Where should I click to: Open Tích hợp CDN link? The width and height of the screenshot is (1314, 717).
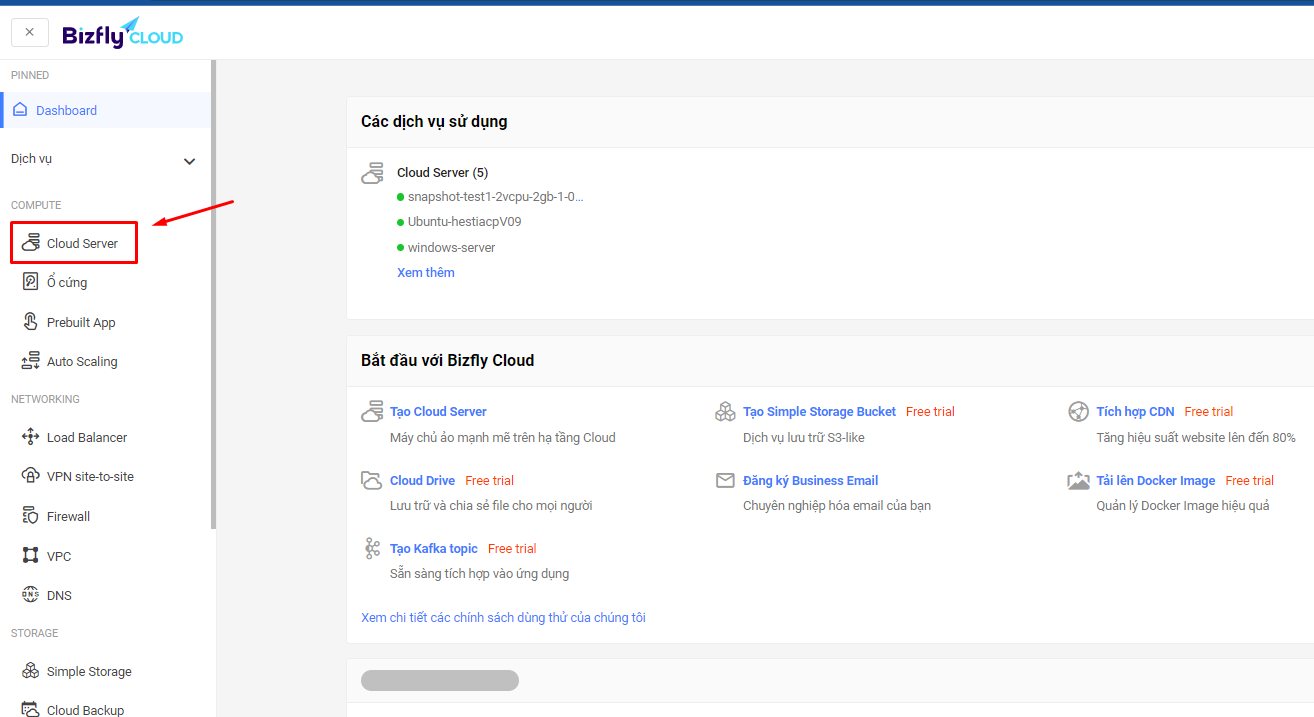point(1135,411)
